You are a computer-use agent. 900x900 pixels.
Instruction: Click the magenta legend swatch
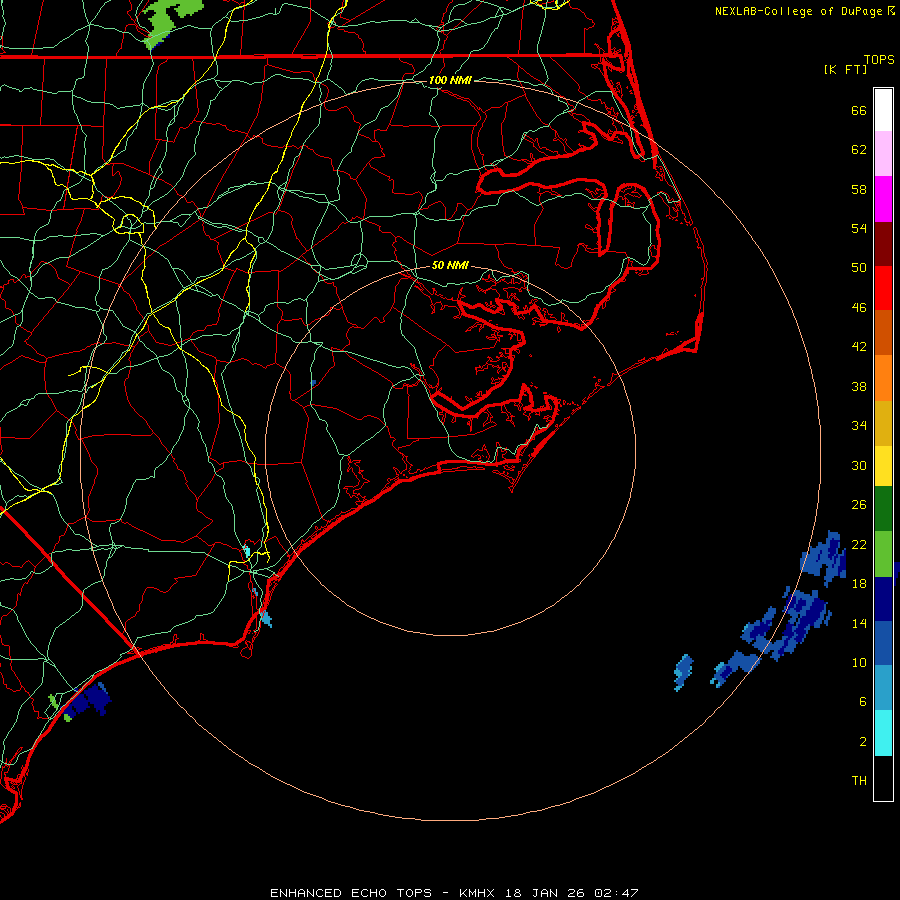pyautogui.click(x=883, y=199)
